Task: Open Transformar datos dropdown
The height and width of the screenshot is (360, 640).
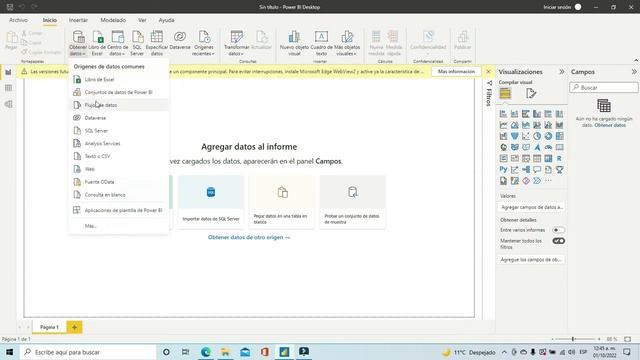Action: [237, 43]
